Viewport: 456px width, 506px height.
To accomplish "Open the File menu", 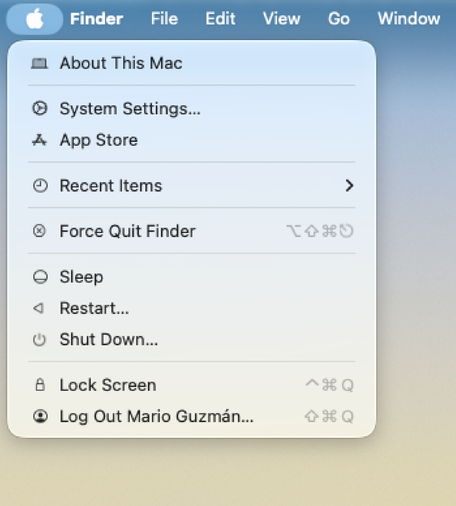I will click(x=164, y=19).
